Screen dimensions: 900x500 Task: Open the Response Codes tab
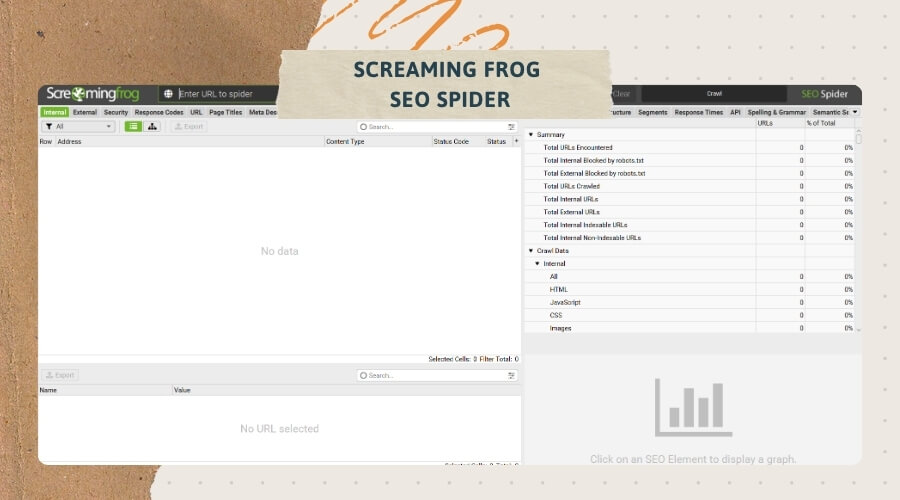click(159, 113)
